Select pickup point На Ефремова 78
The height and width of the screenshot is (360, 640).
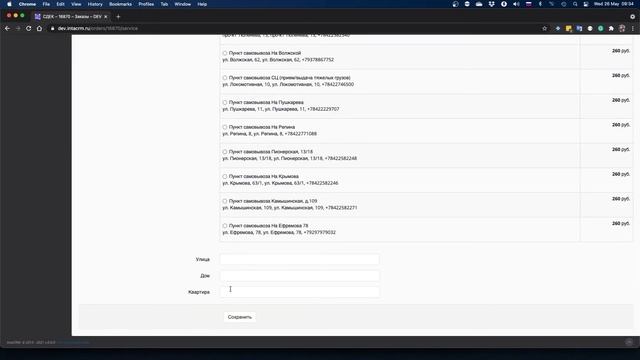click(x=224, y=226)
